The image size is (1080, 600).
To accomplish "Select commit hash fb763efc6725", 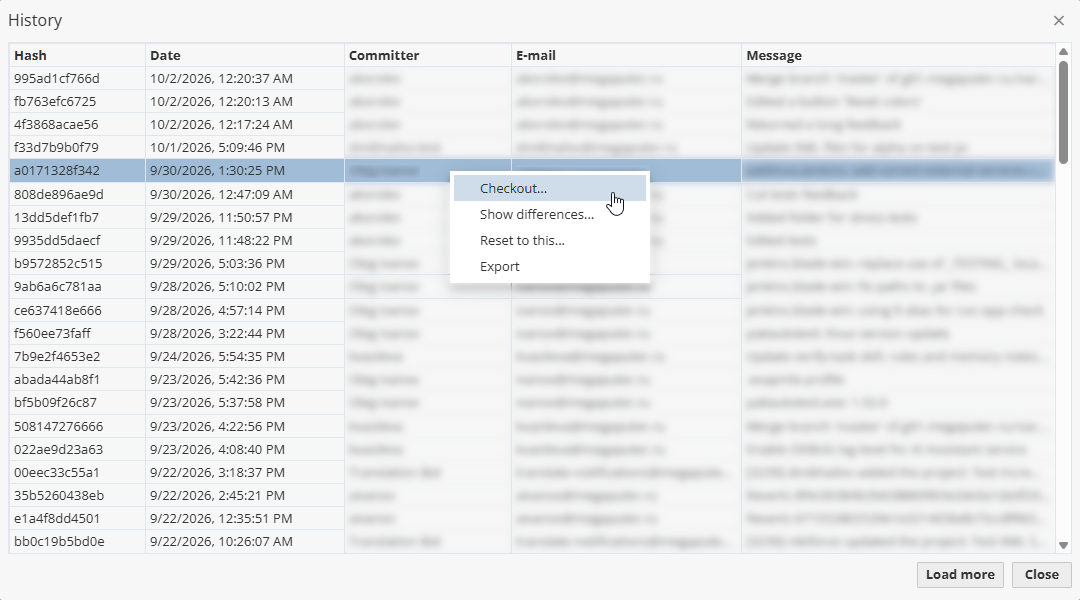I will [x=55, y=101].
